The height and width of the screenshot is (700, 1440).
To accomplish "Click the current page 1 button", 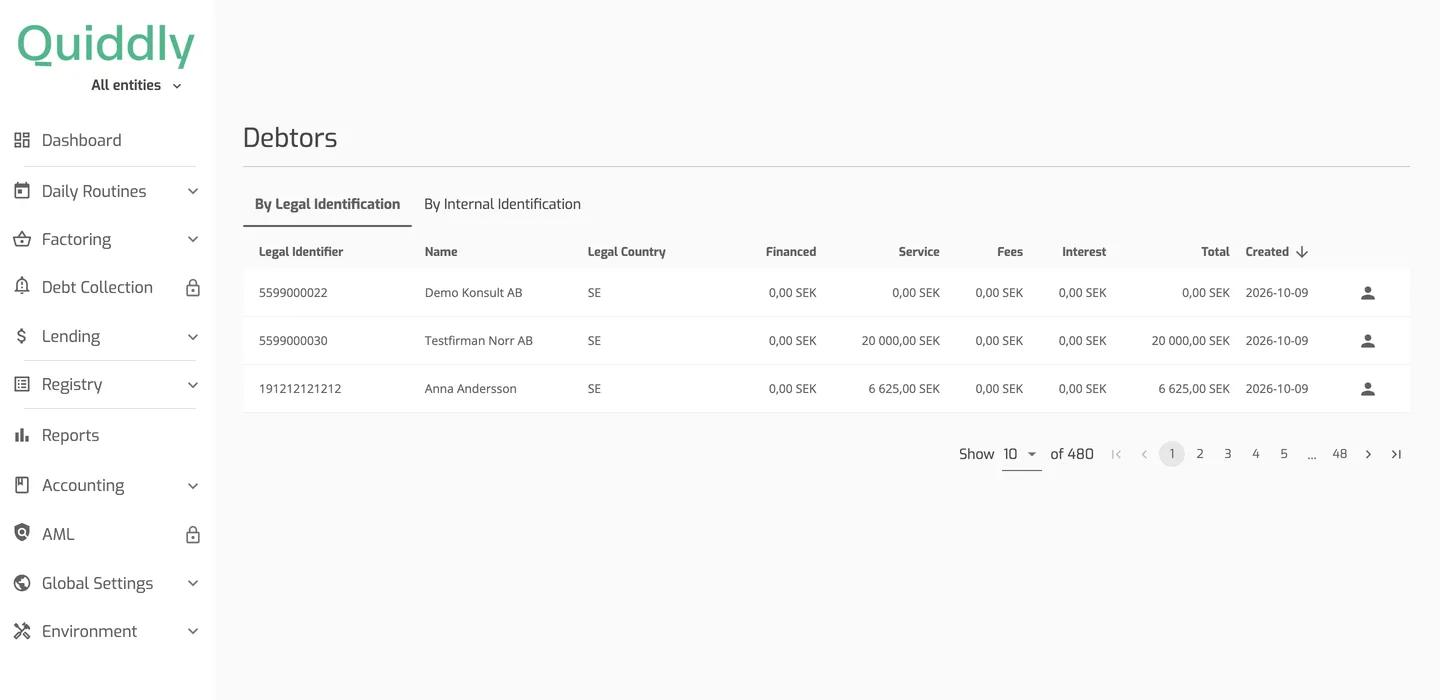I will coord(1172,454).
